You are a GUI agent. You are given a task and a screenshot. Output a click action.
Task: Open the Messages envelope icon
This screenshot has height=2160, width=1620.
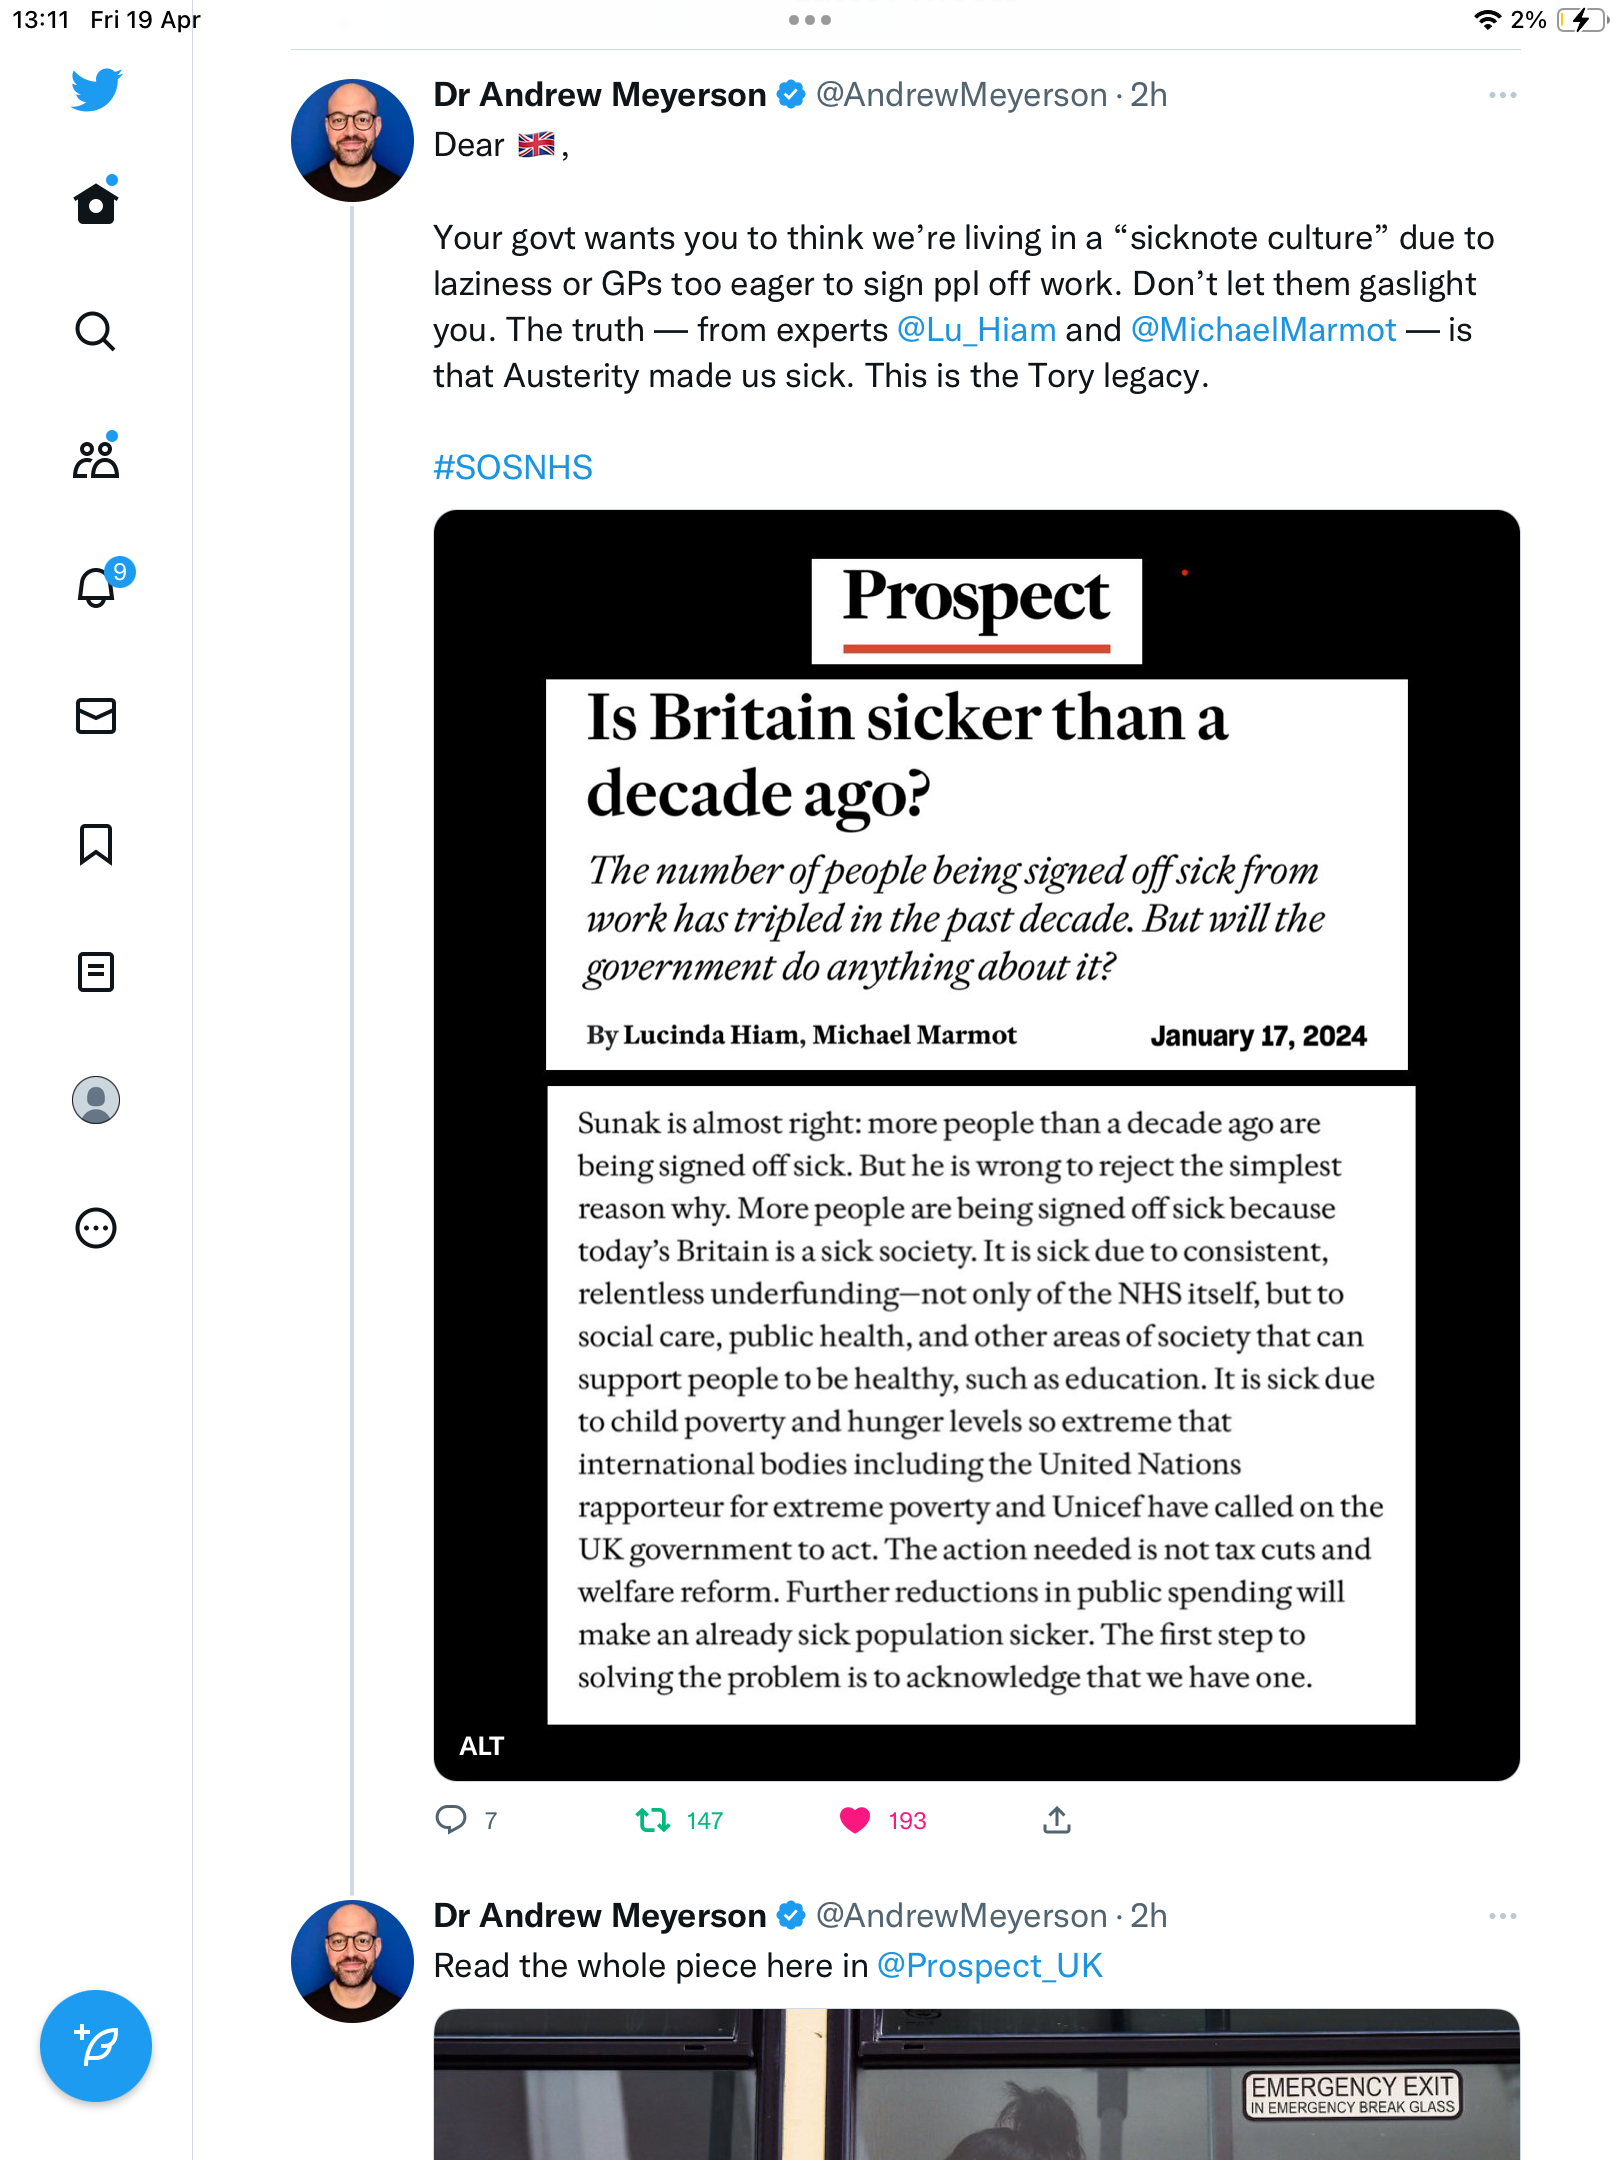click(96, 716)
